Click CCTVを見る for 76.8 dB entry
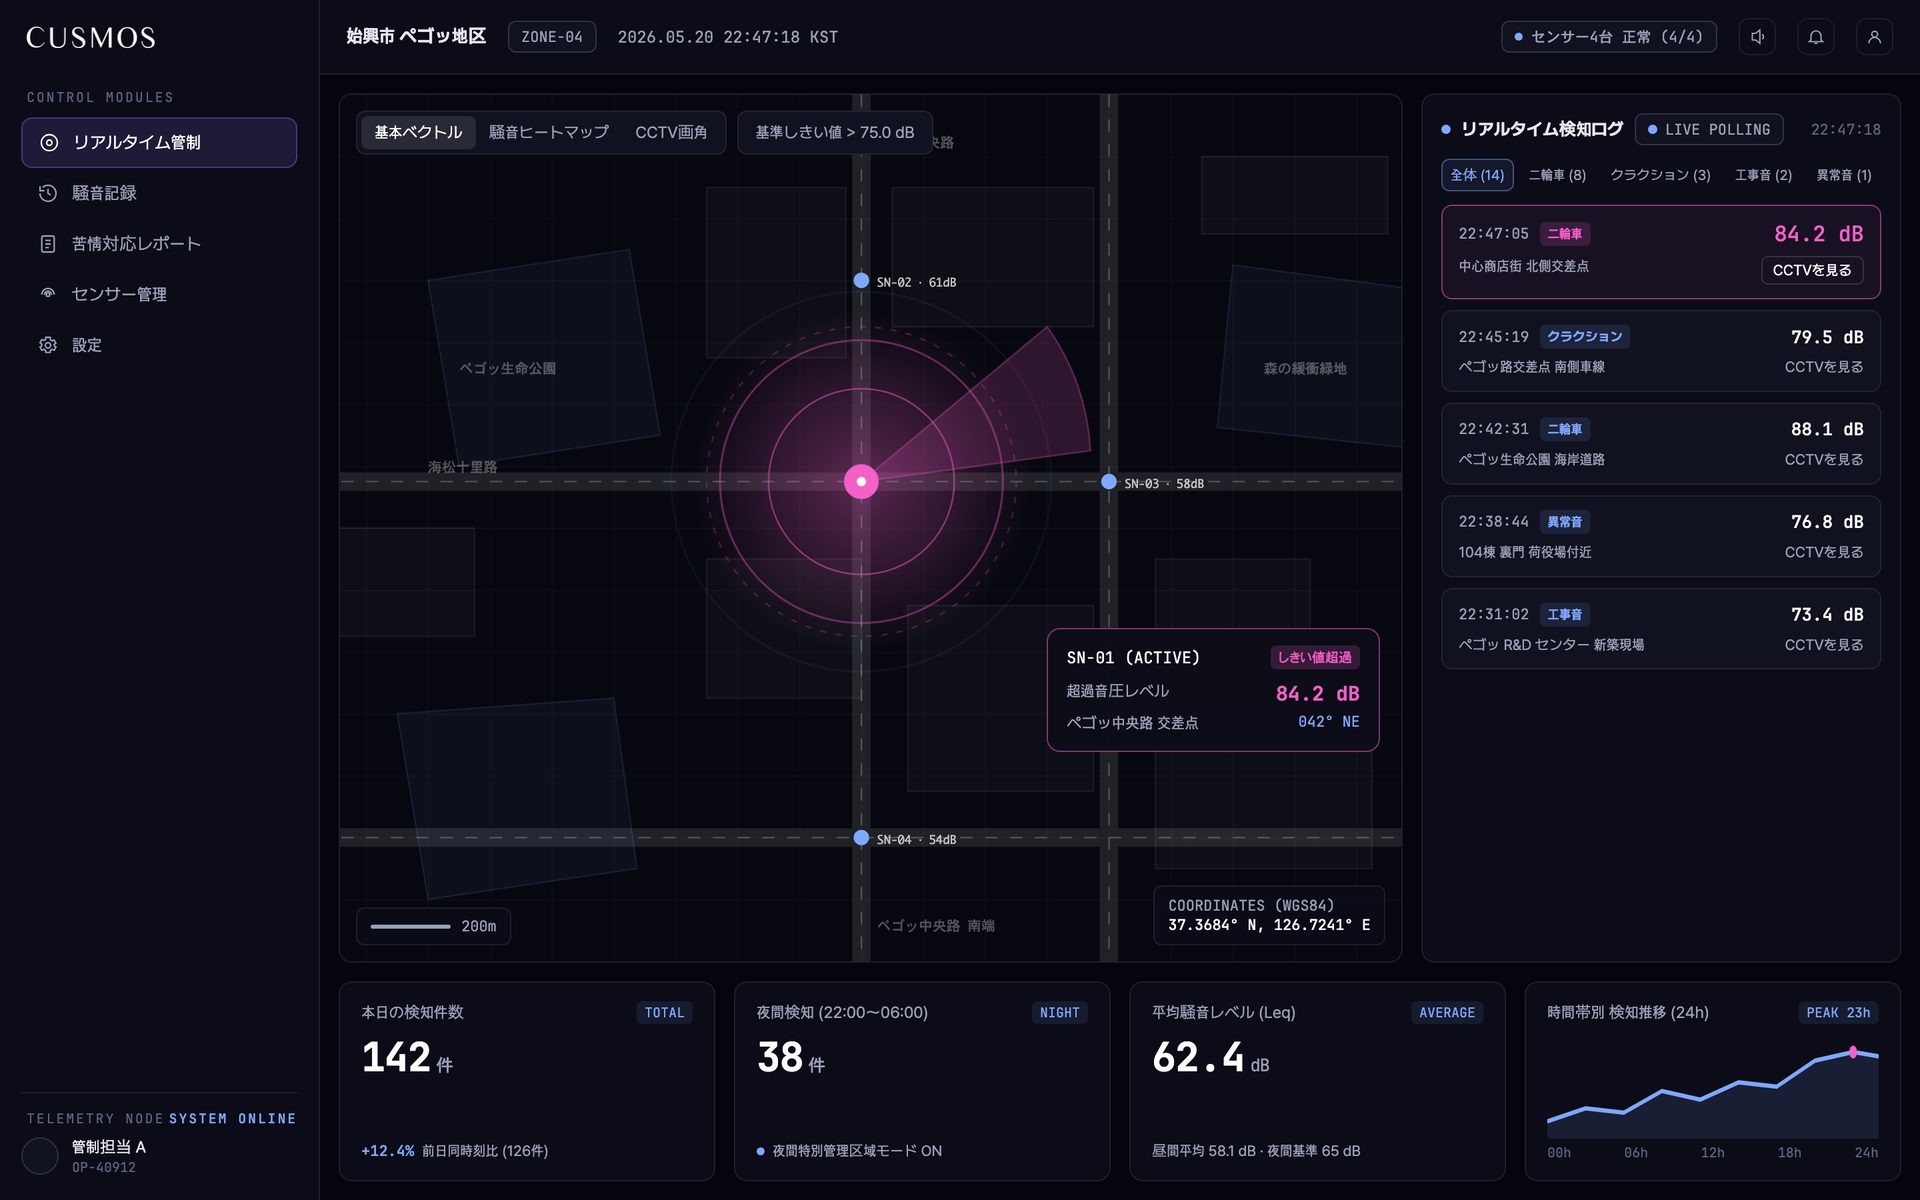Screen dimensions: 1920x1200 pyautogui.click(x=1824, y=552)
